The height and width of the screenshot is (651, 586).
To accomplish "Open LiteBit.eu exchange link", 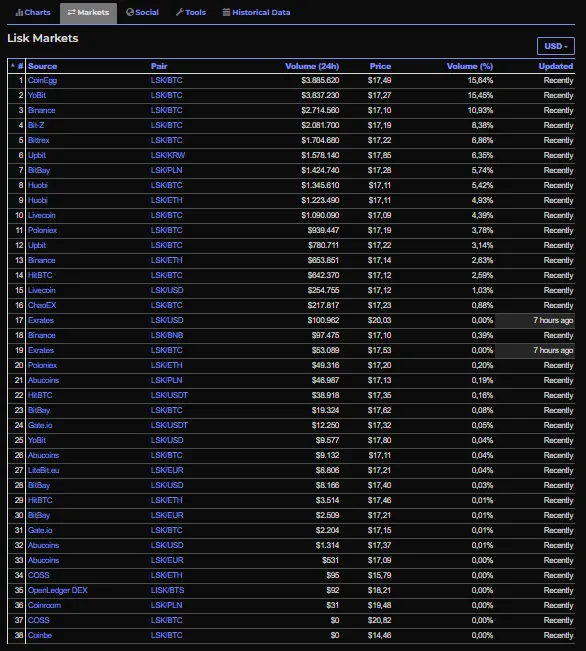I will point(44,470).
